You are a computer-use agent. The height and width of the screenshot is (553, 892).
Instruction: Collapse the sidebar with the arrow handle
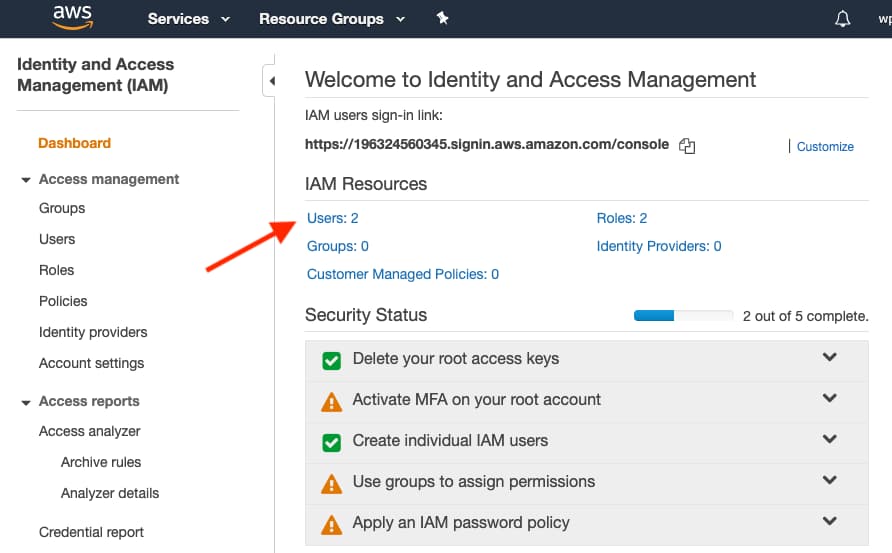point(269,81)
